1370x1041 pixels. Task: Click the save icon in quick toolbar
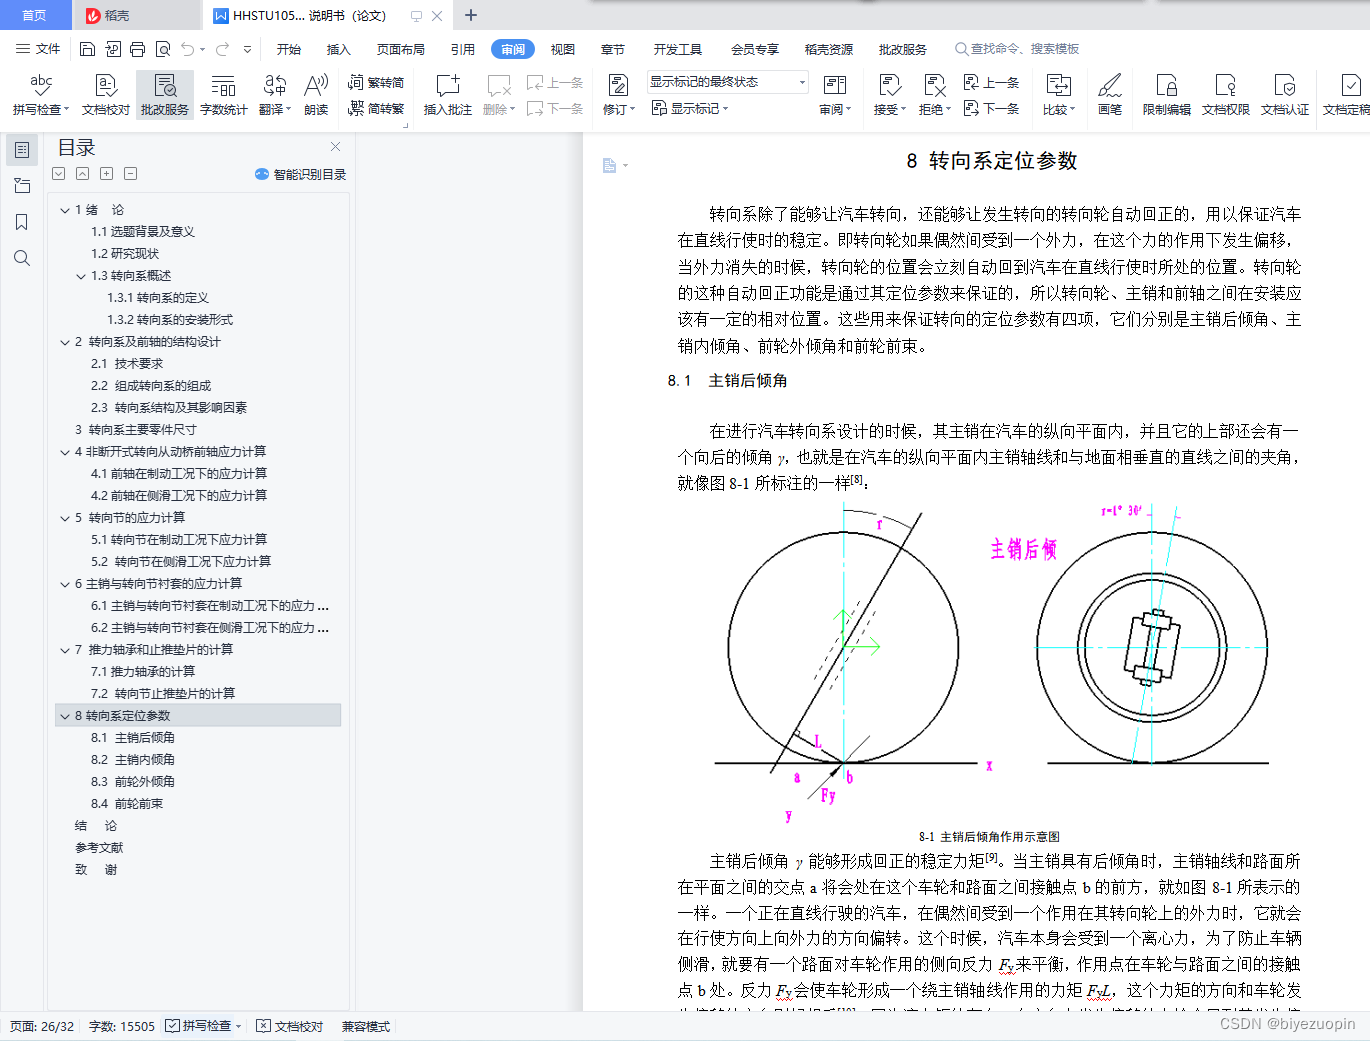pyautogui.click(x=87, y=49)
